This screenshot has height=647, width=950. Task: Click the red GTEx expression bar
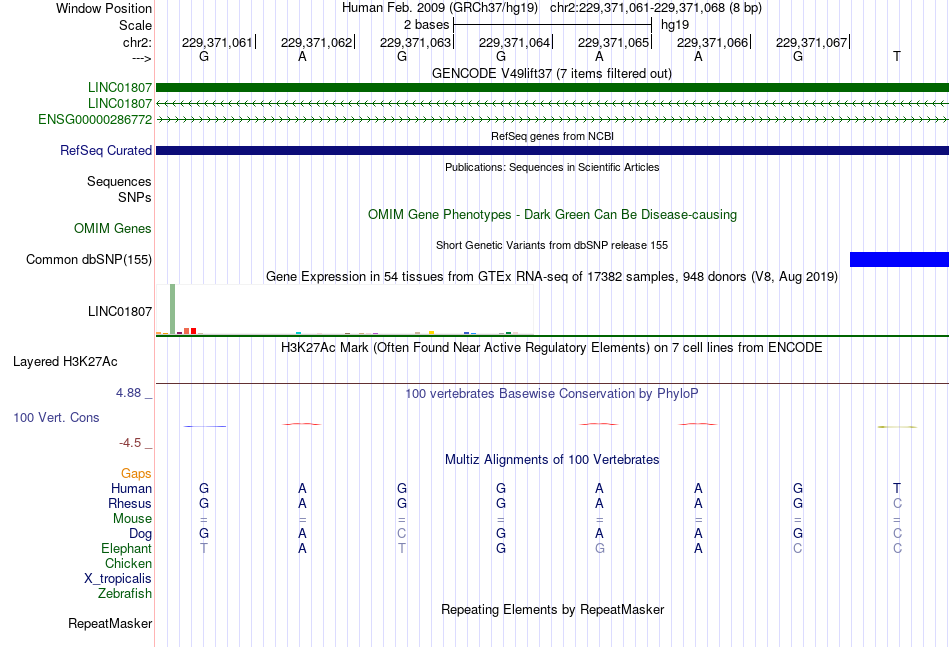tap(193, 331)
